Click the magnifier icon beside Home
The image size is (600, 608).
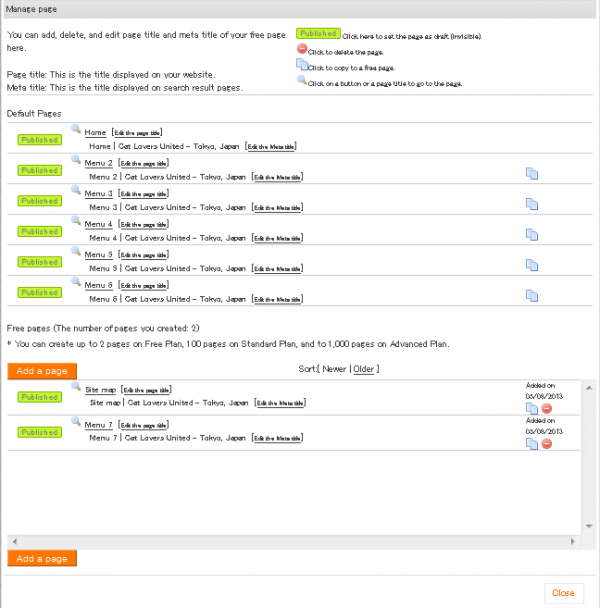(x=76, y=130)
